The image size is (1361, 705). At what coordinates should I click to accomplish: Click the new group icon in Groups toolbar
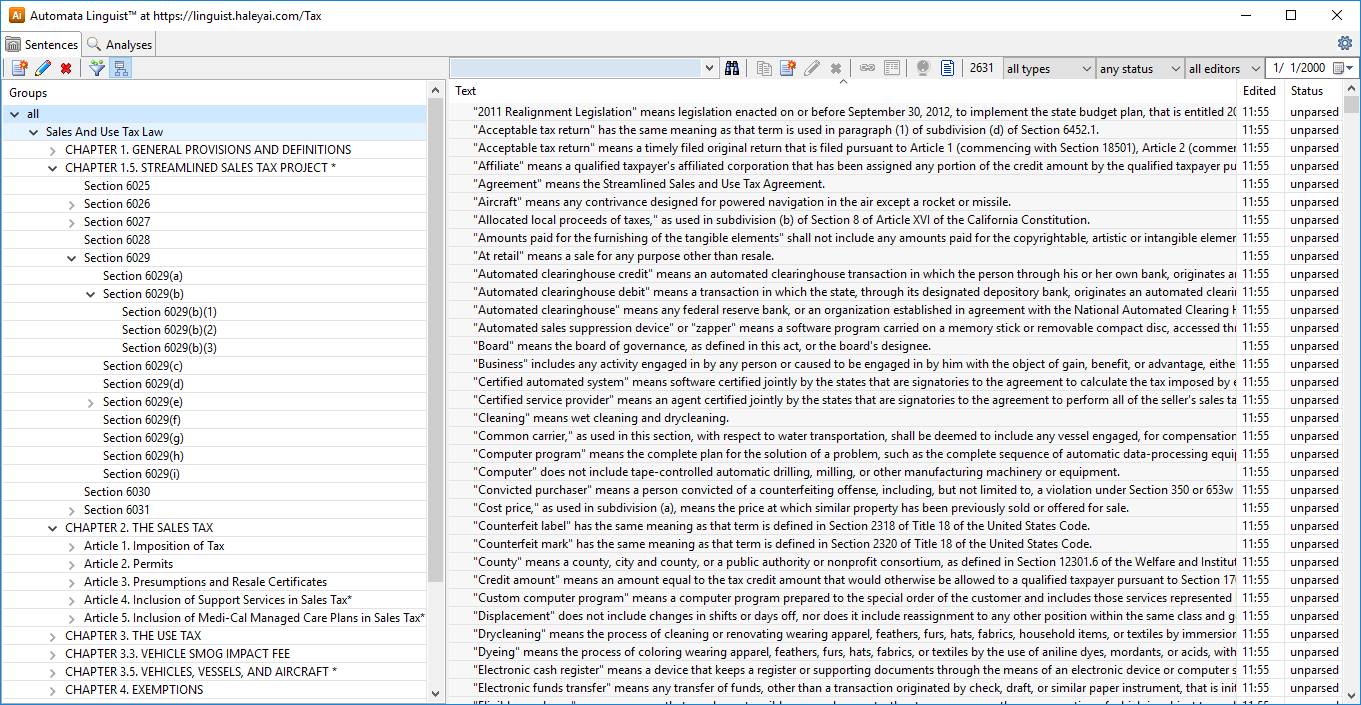[x=19, y=68]
